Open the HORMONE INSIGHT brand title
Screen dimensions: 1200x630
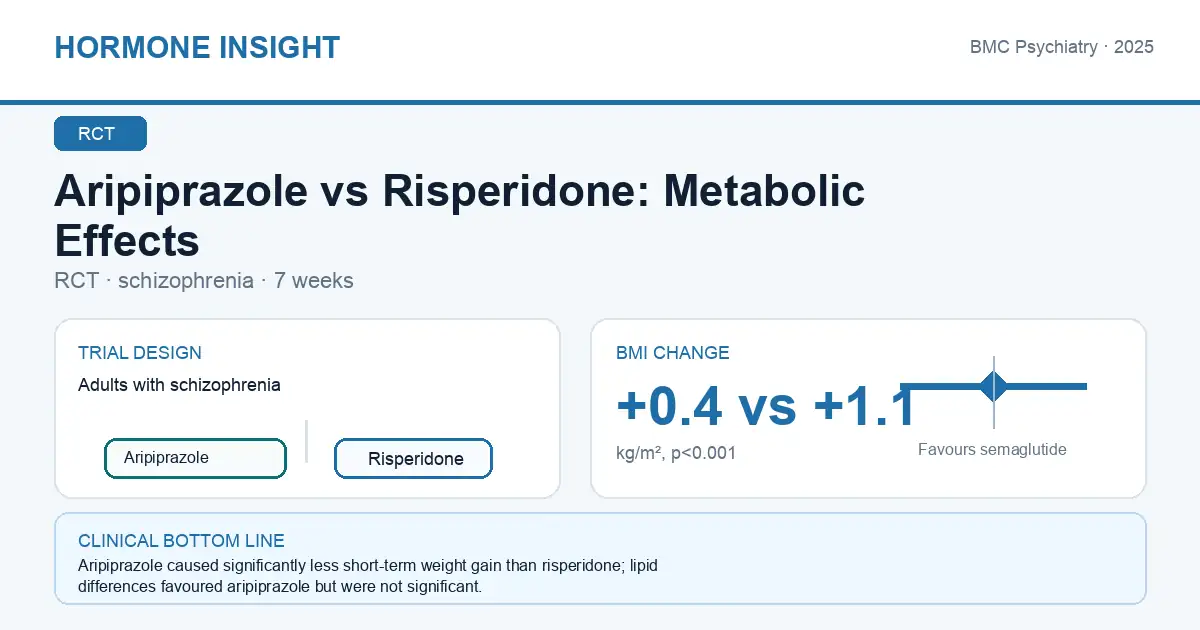(x=197, y=47)
